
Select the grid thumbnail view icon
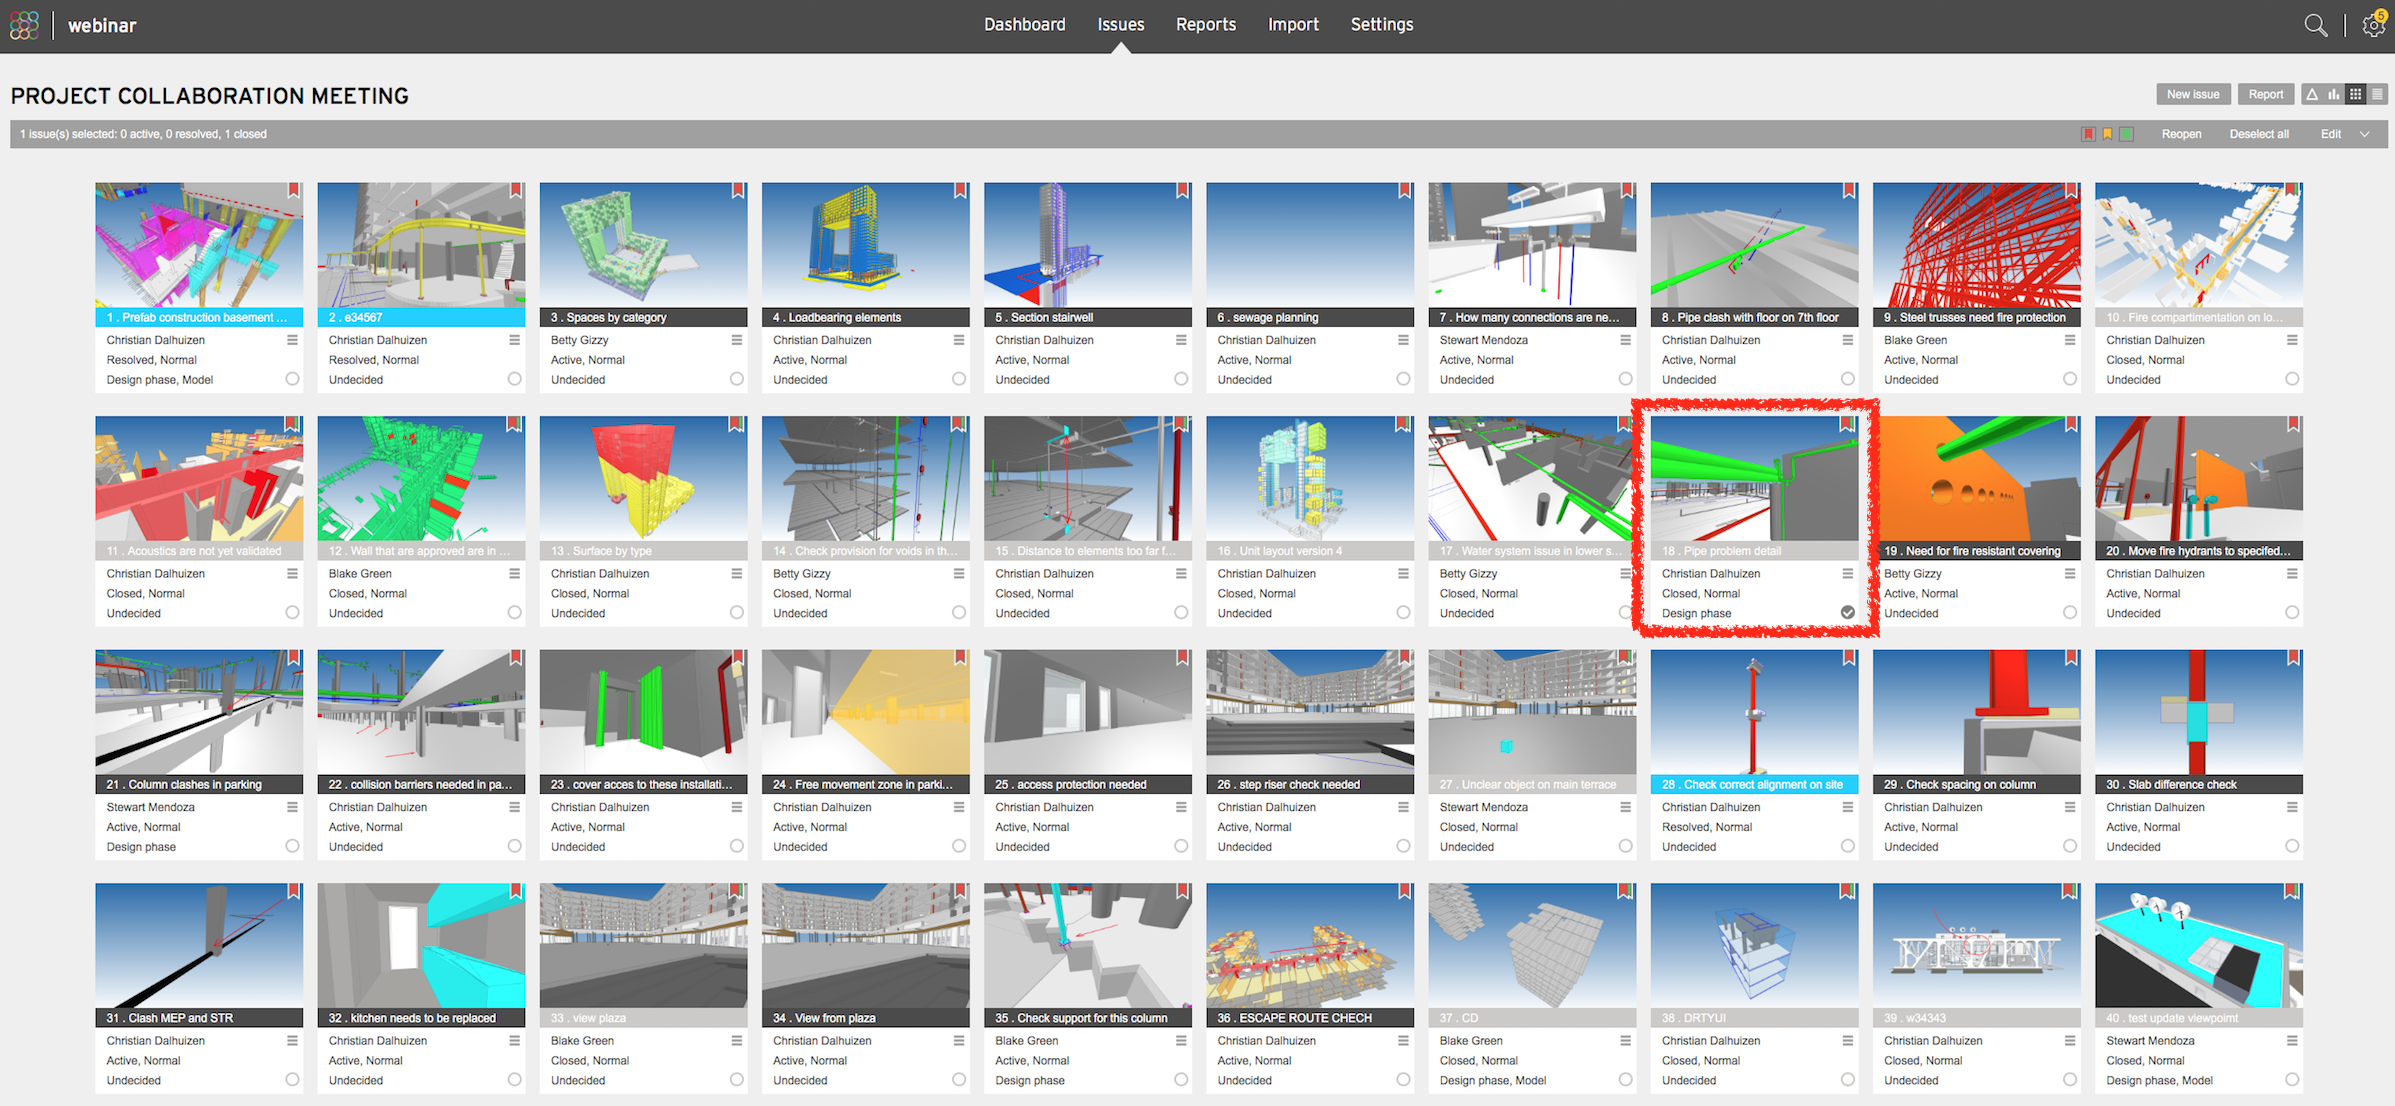(x=2356, y=94)
